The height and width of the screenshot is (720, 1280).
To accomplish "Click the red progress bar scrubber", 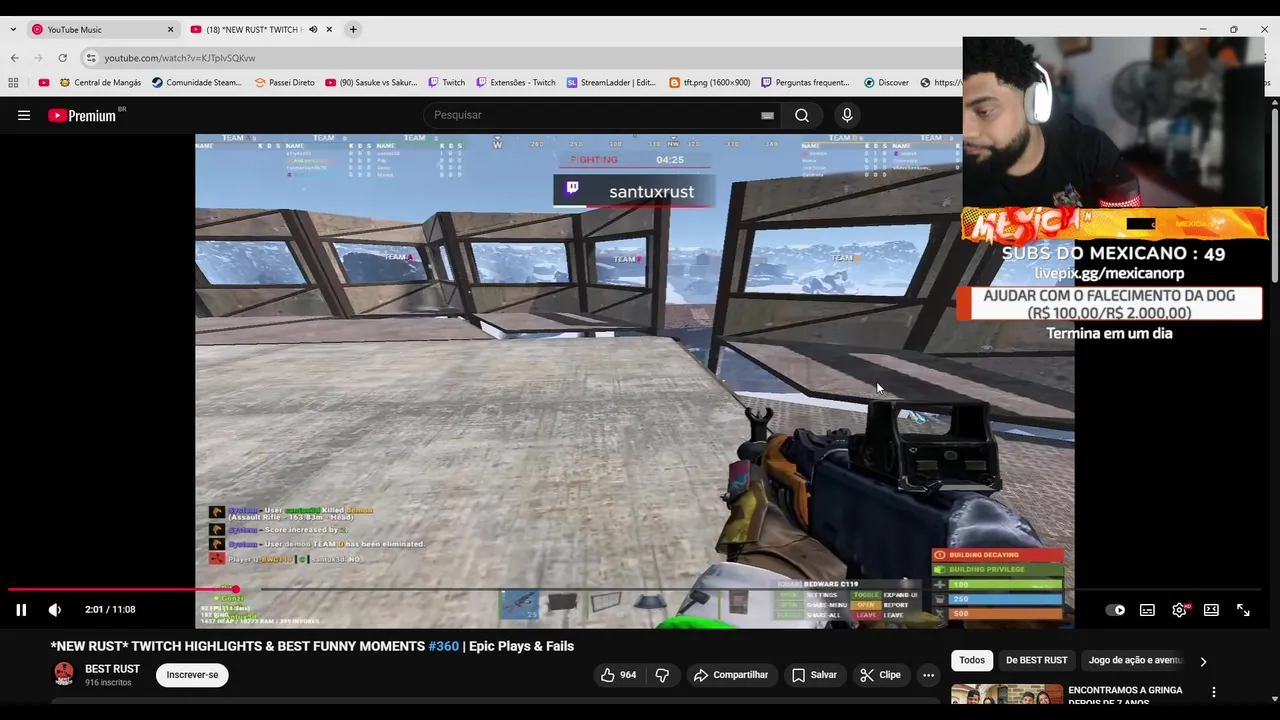I will point(236,589).
